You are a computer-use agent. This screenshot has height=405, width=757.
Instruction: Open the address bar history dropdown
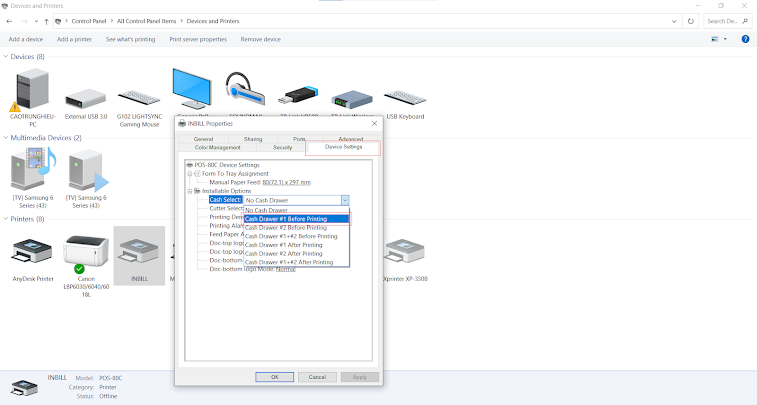(674, 21)
